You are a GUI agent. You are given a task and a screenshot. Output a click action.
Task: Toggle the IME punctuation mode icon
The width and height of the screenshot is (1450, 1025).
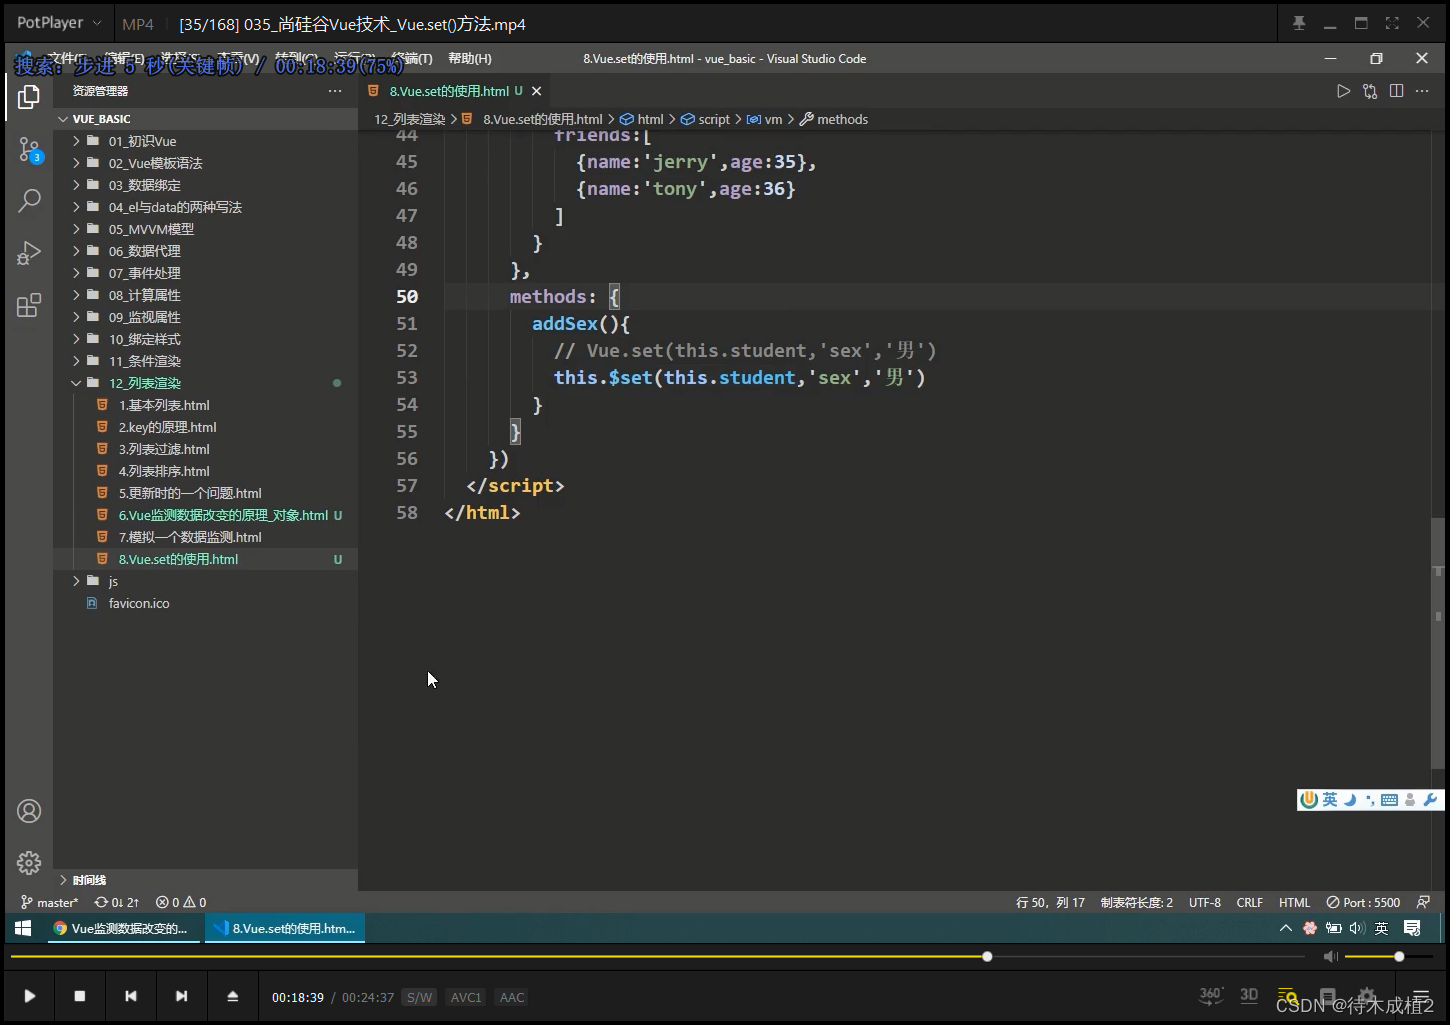[x=1370, y=800]
